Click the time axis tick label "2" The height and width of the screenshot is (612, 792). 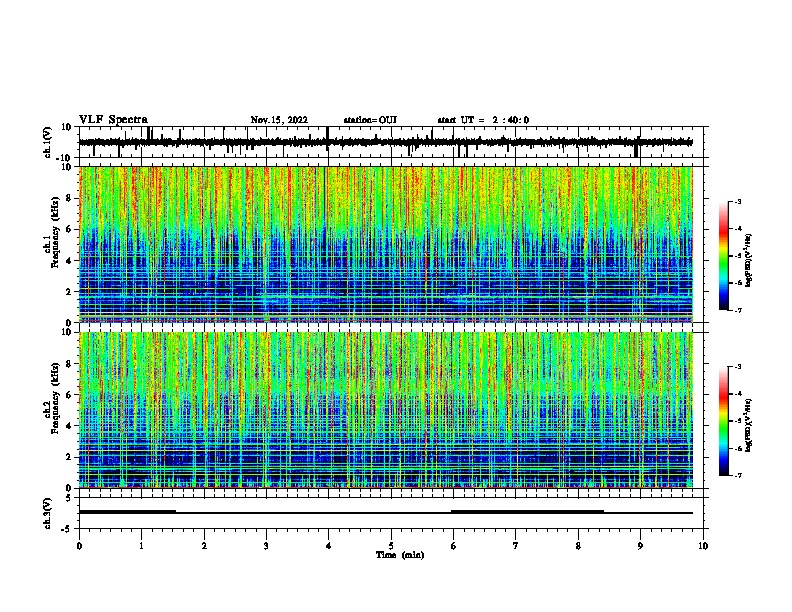204,546
